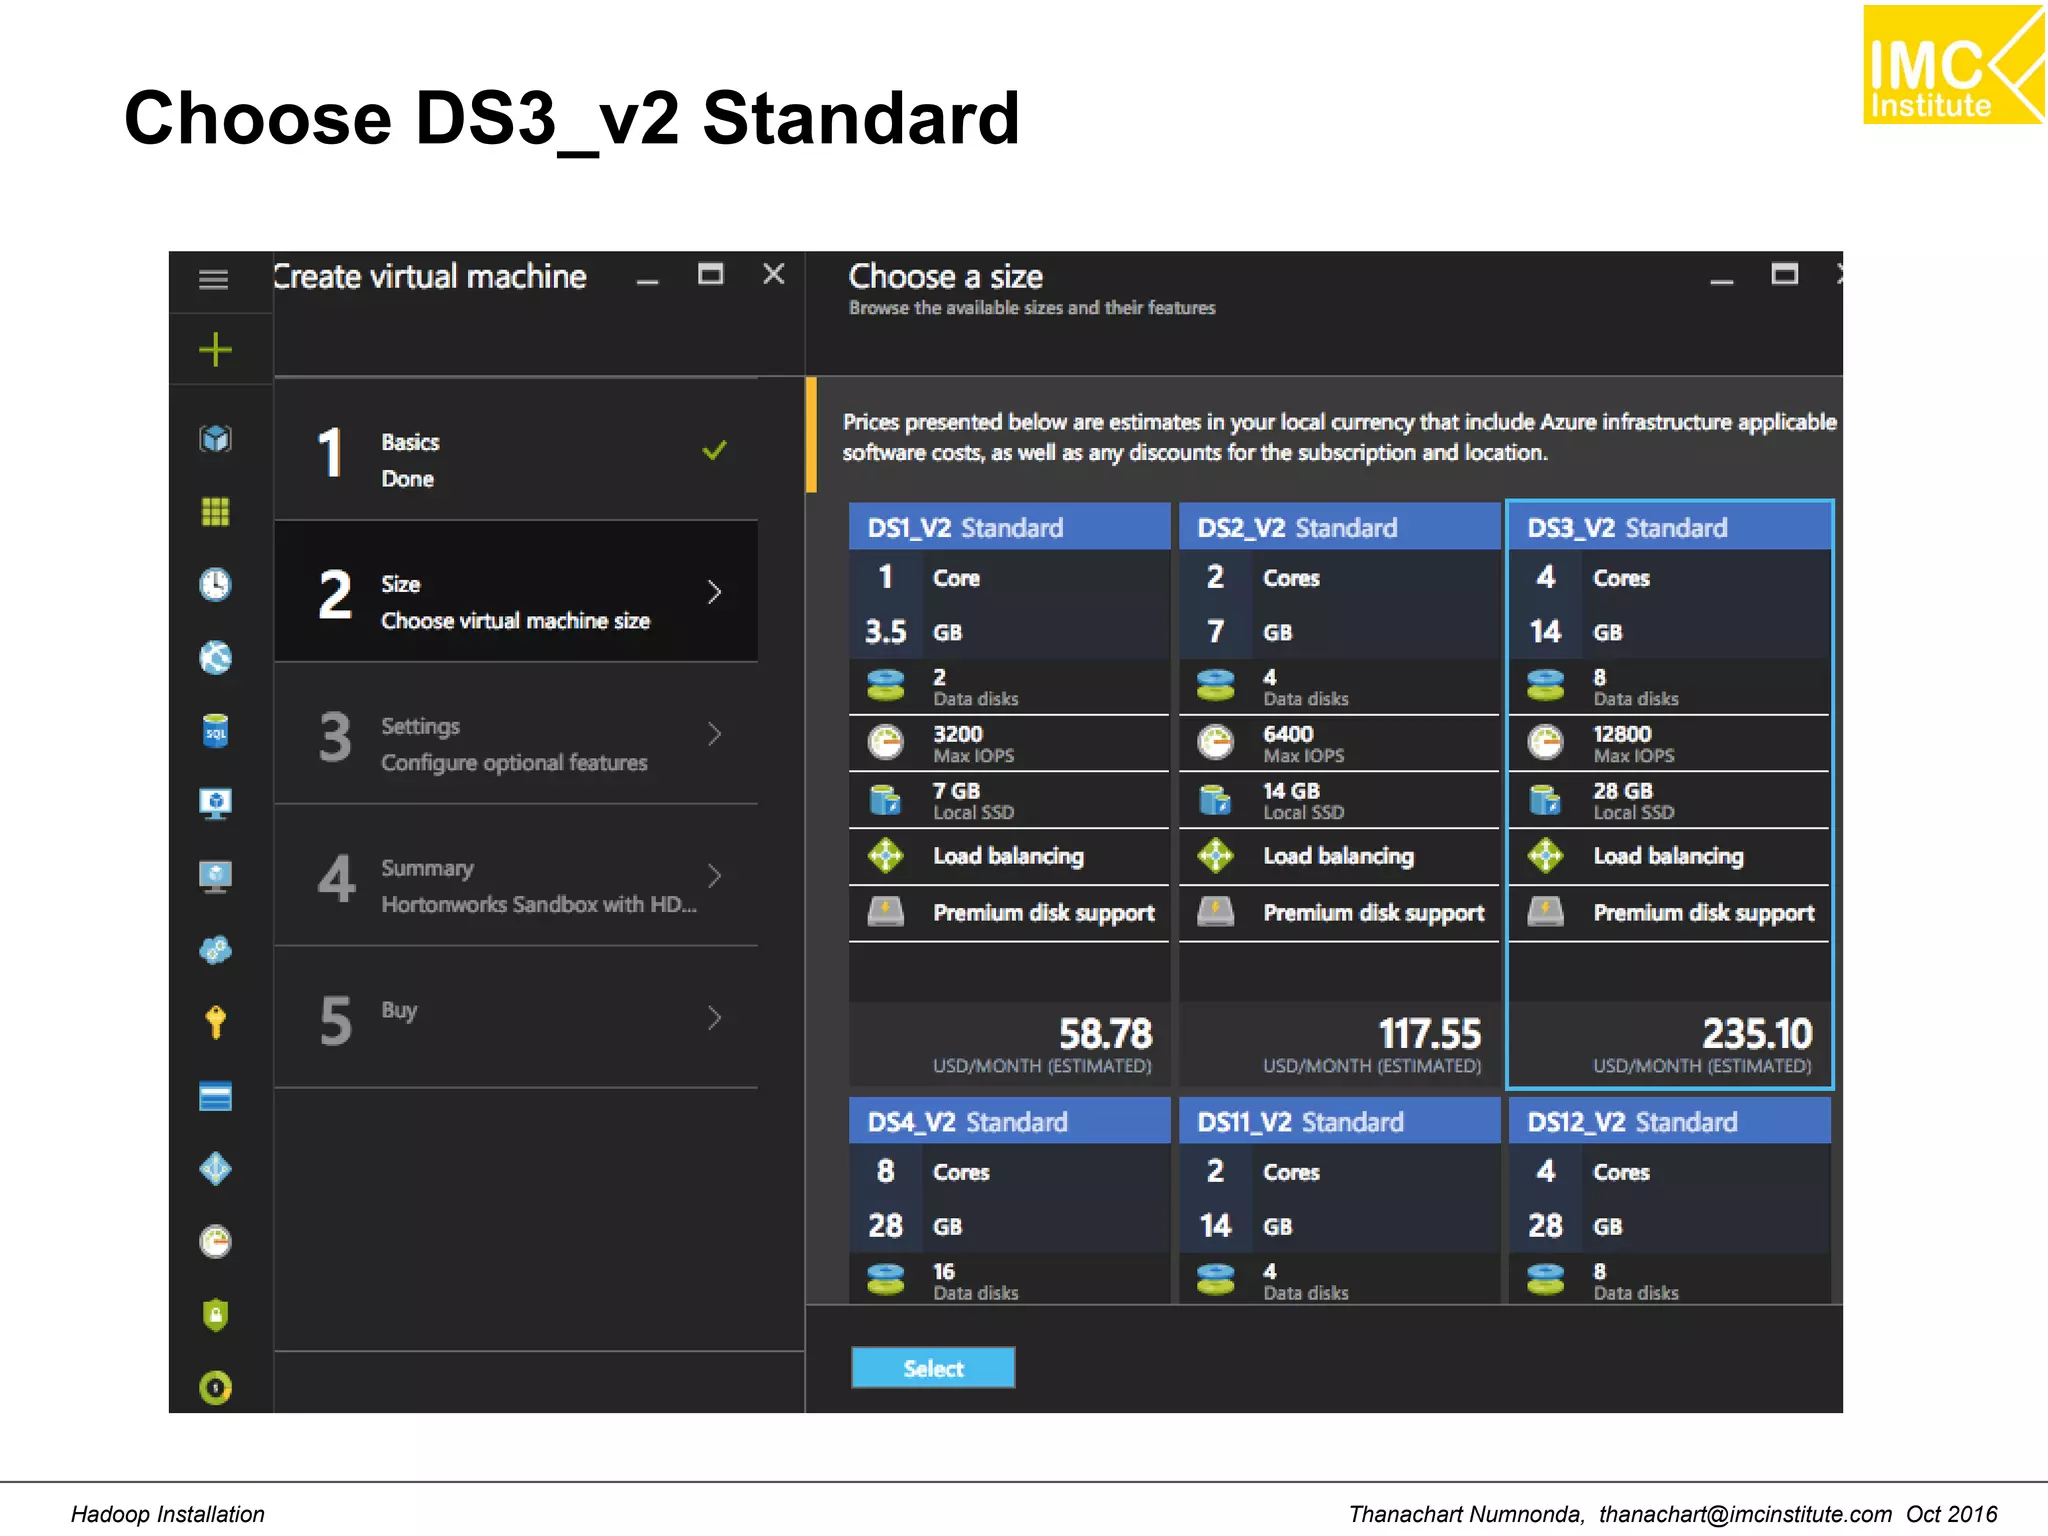This screenshot has height=1536, width=2048.
Task: Click DS4_V2 Data disks icon
Action: 885,1279
